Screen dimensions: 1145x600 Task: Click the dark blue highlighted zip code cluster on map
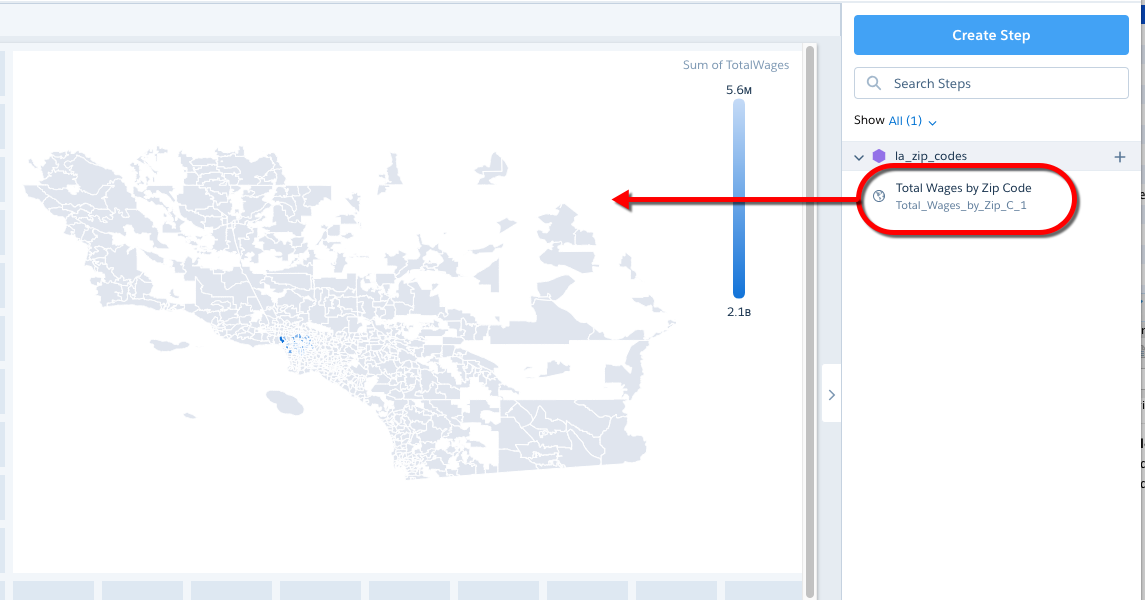pos(283,339)
